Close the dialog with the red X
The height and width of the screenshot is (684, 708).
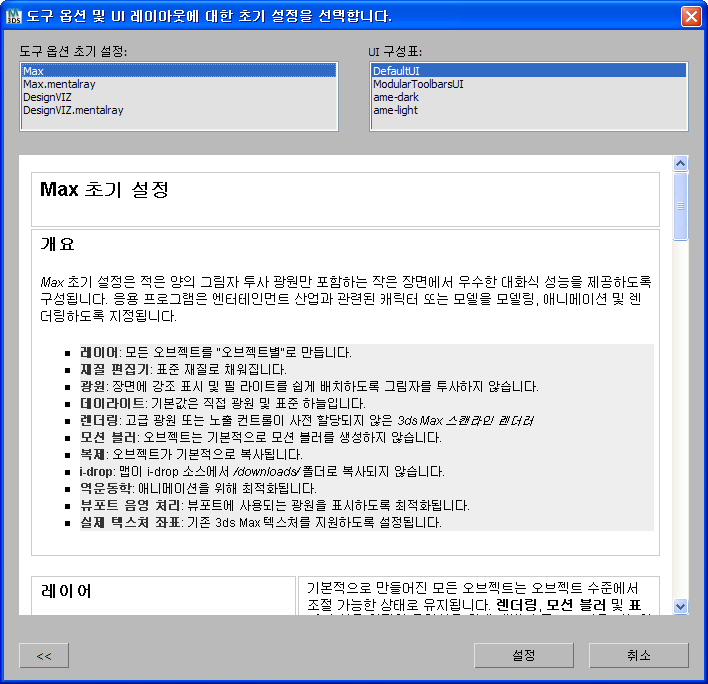(x=691, y=17)
